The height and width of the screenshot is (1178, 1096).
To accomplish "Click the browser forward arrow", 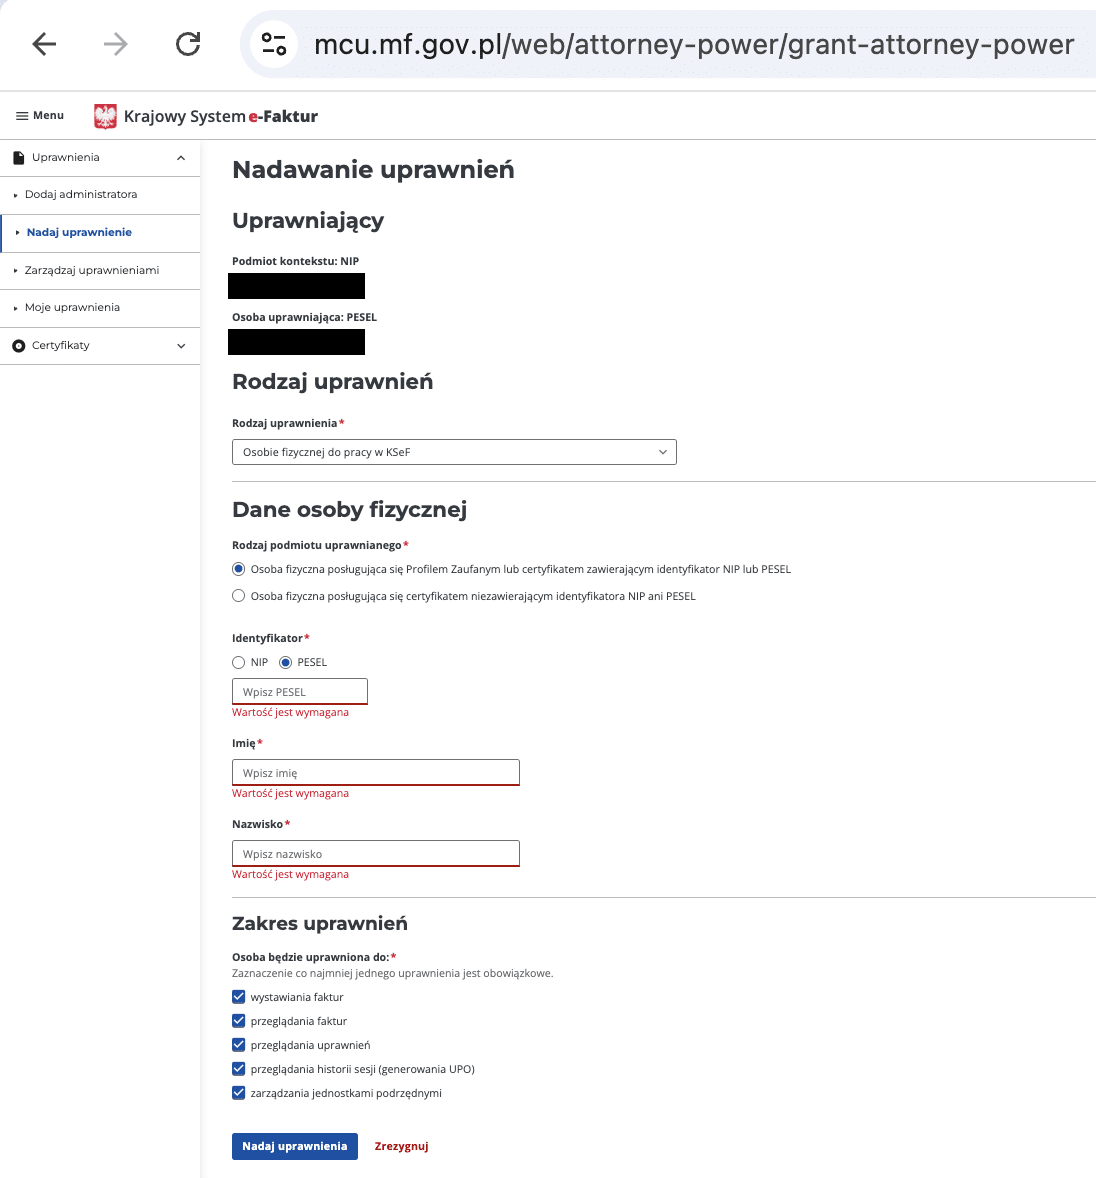I will click(116, 44).
